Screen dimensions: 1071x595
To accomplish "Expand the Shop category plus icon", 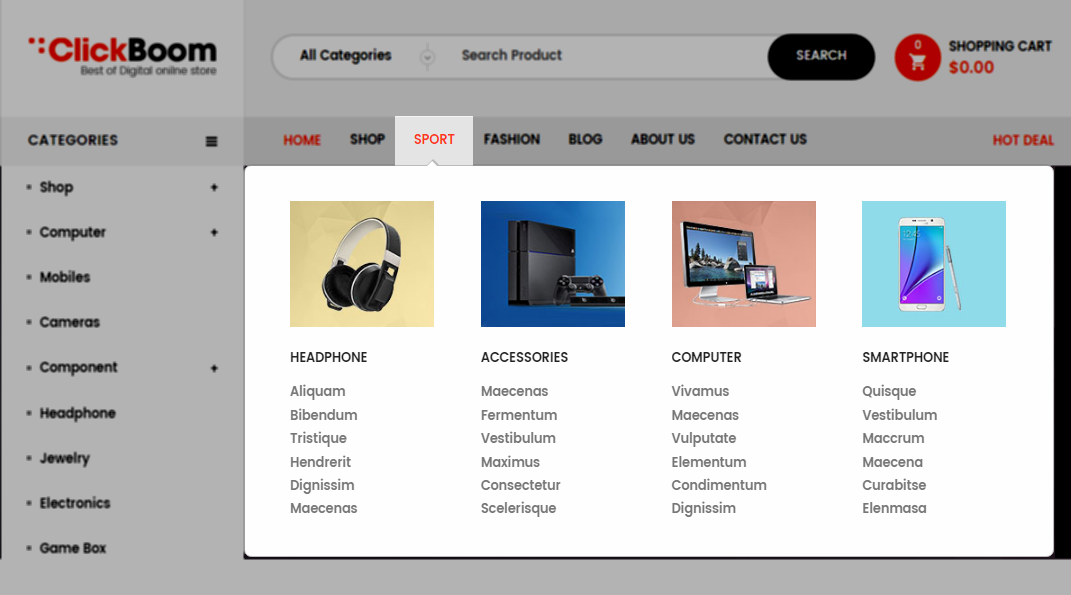I will click(214, 187).
